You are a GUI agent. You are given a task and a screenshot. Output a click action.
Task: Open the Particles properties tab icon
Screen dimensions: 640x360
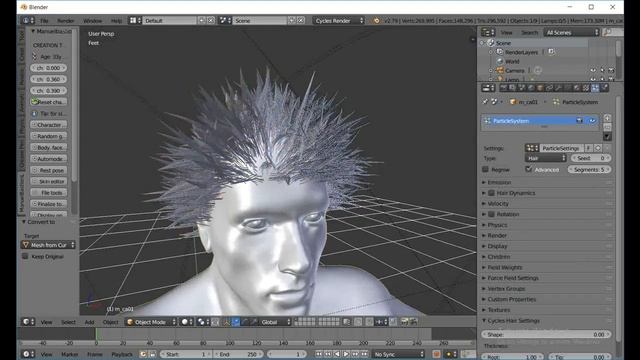pyautogui.click(x=595, y=88)
